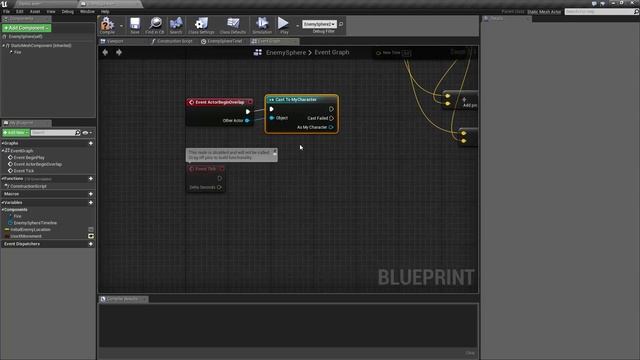Open the View menu
This screenshot has height=360, width=640.
pos(51,11)
